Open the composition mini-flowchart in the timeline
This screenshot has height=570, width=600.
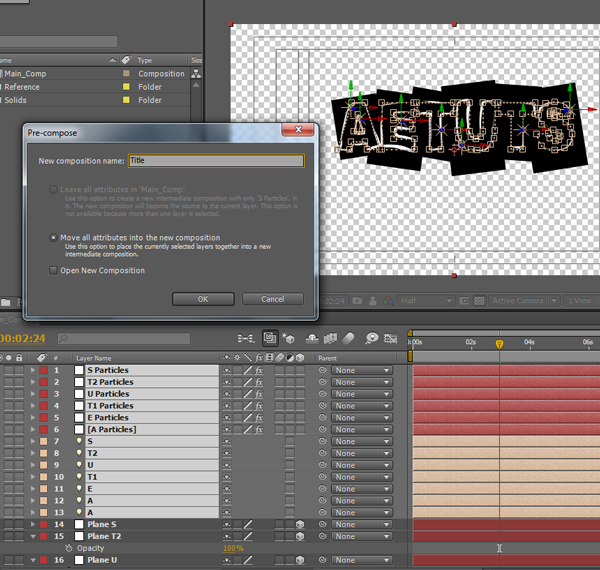pyautogui.click(x=246, y=338)
